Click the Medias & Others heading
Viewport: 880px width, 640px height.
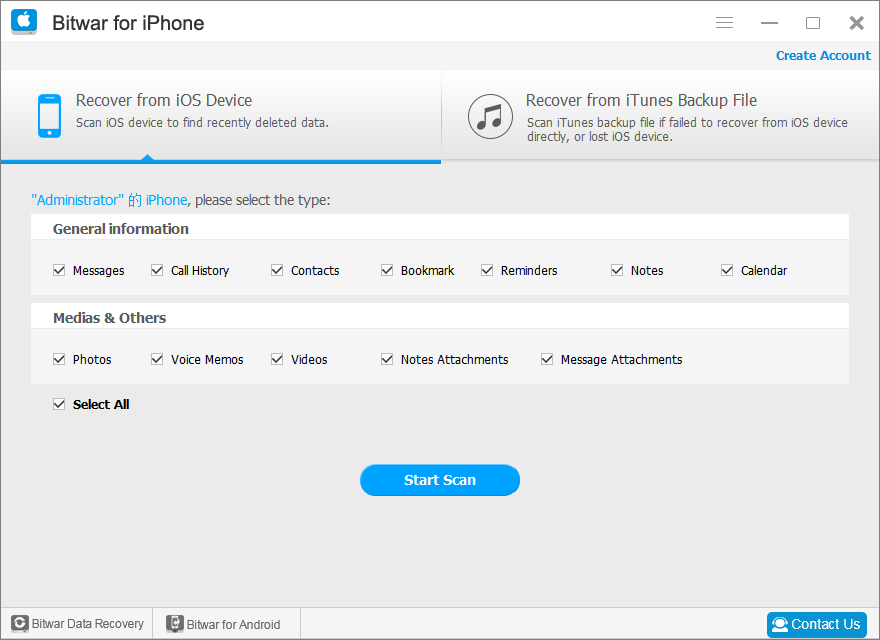[109, 318]
